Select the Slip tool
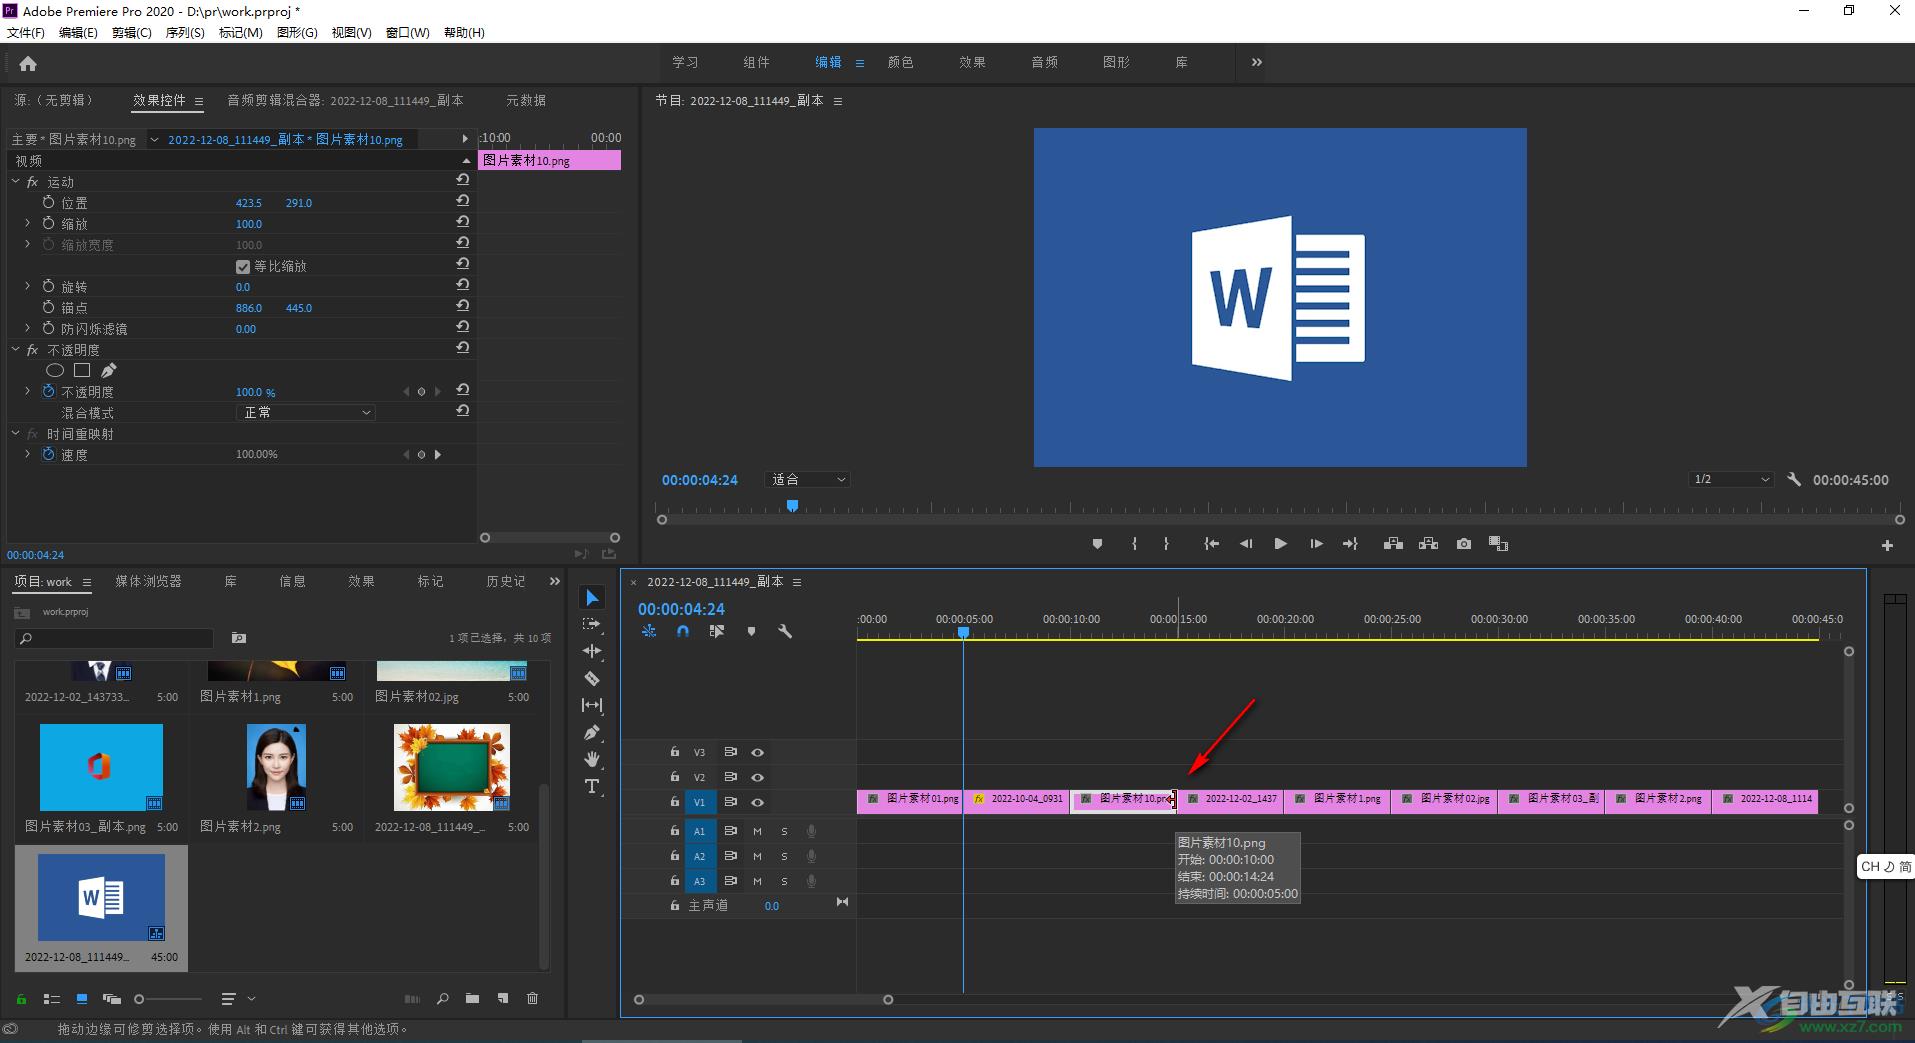This screenshot has width=1915, height=1043. (592, 705)
